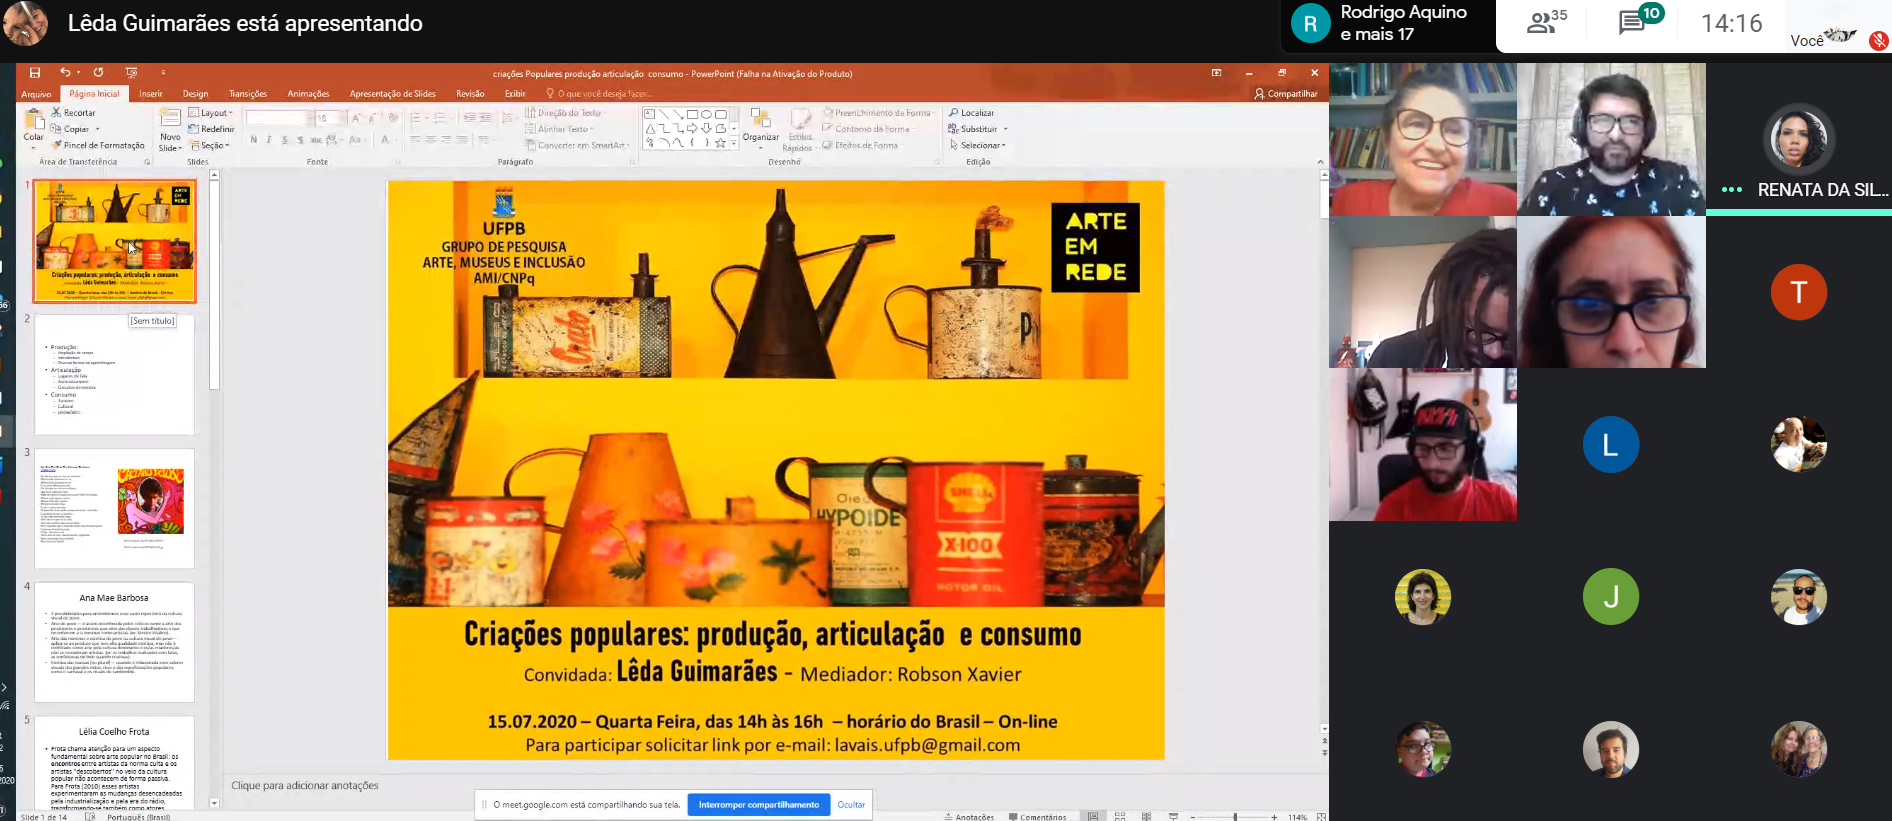The width and height of the screenshot is (1892, 821).
Task: Click the Organizar arrange icon
Action: click(x=760, y=126)
